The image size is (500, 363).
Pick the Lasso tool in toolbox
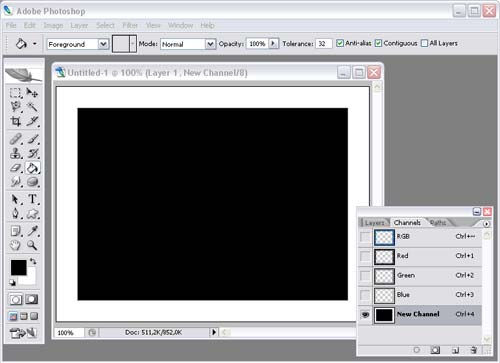[x=15, y=107]
